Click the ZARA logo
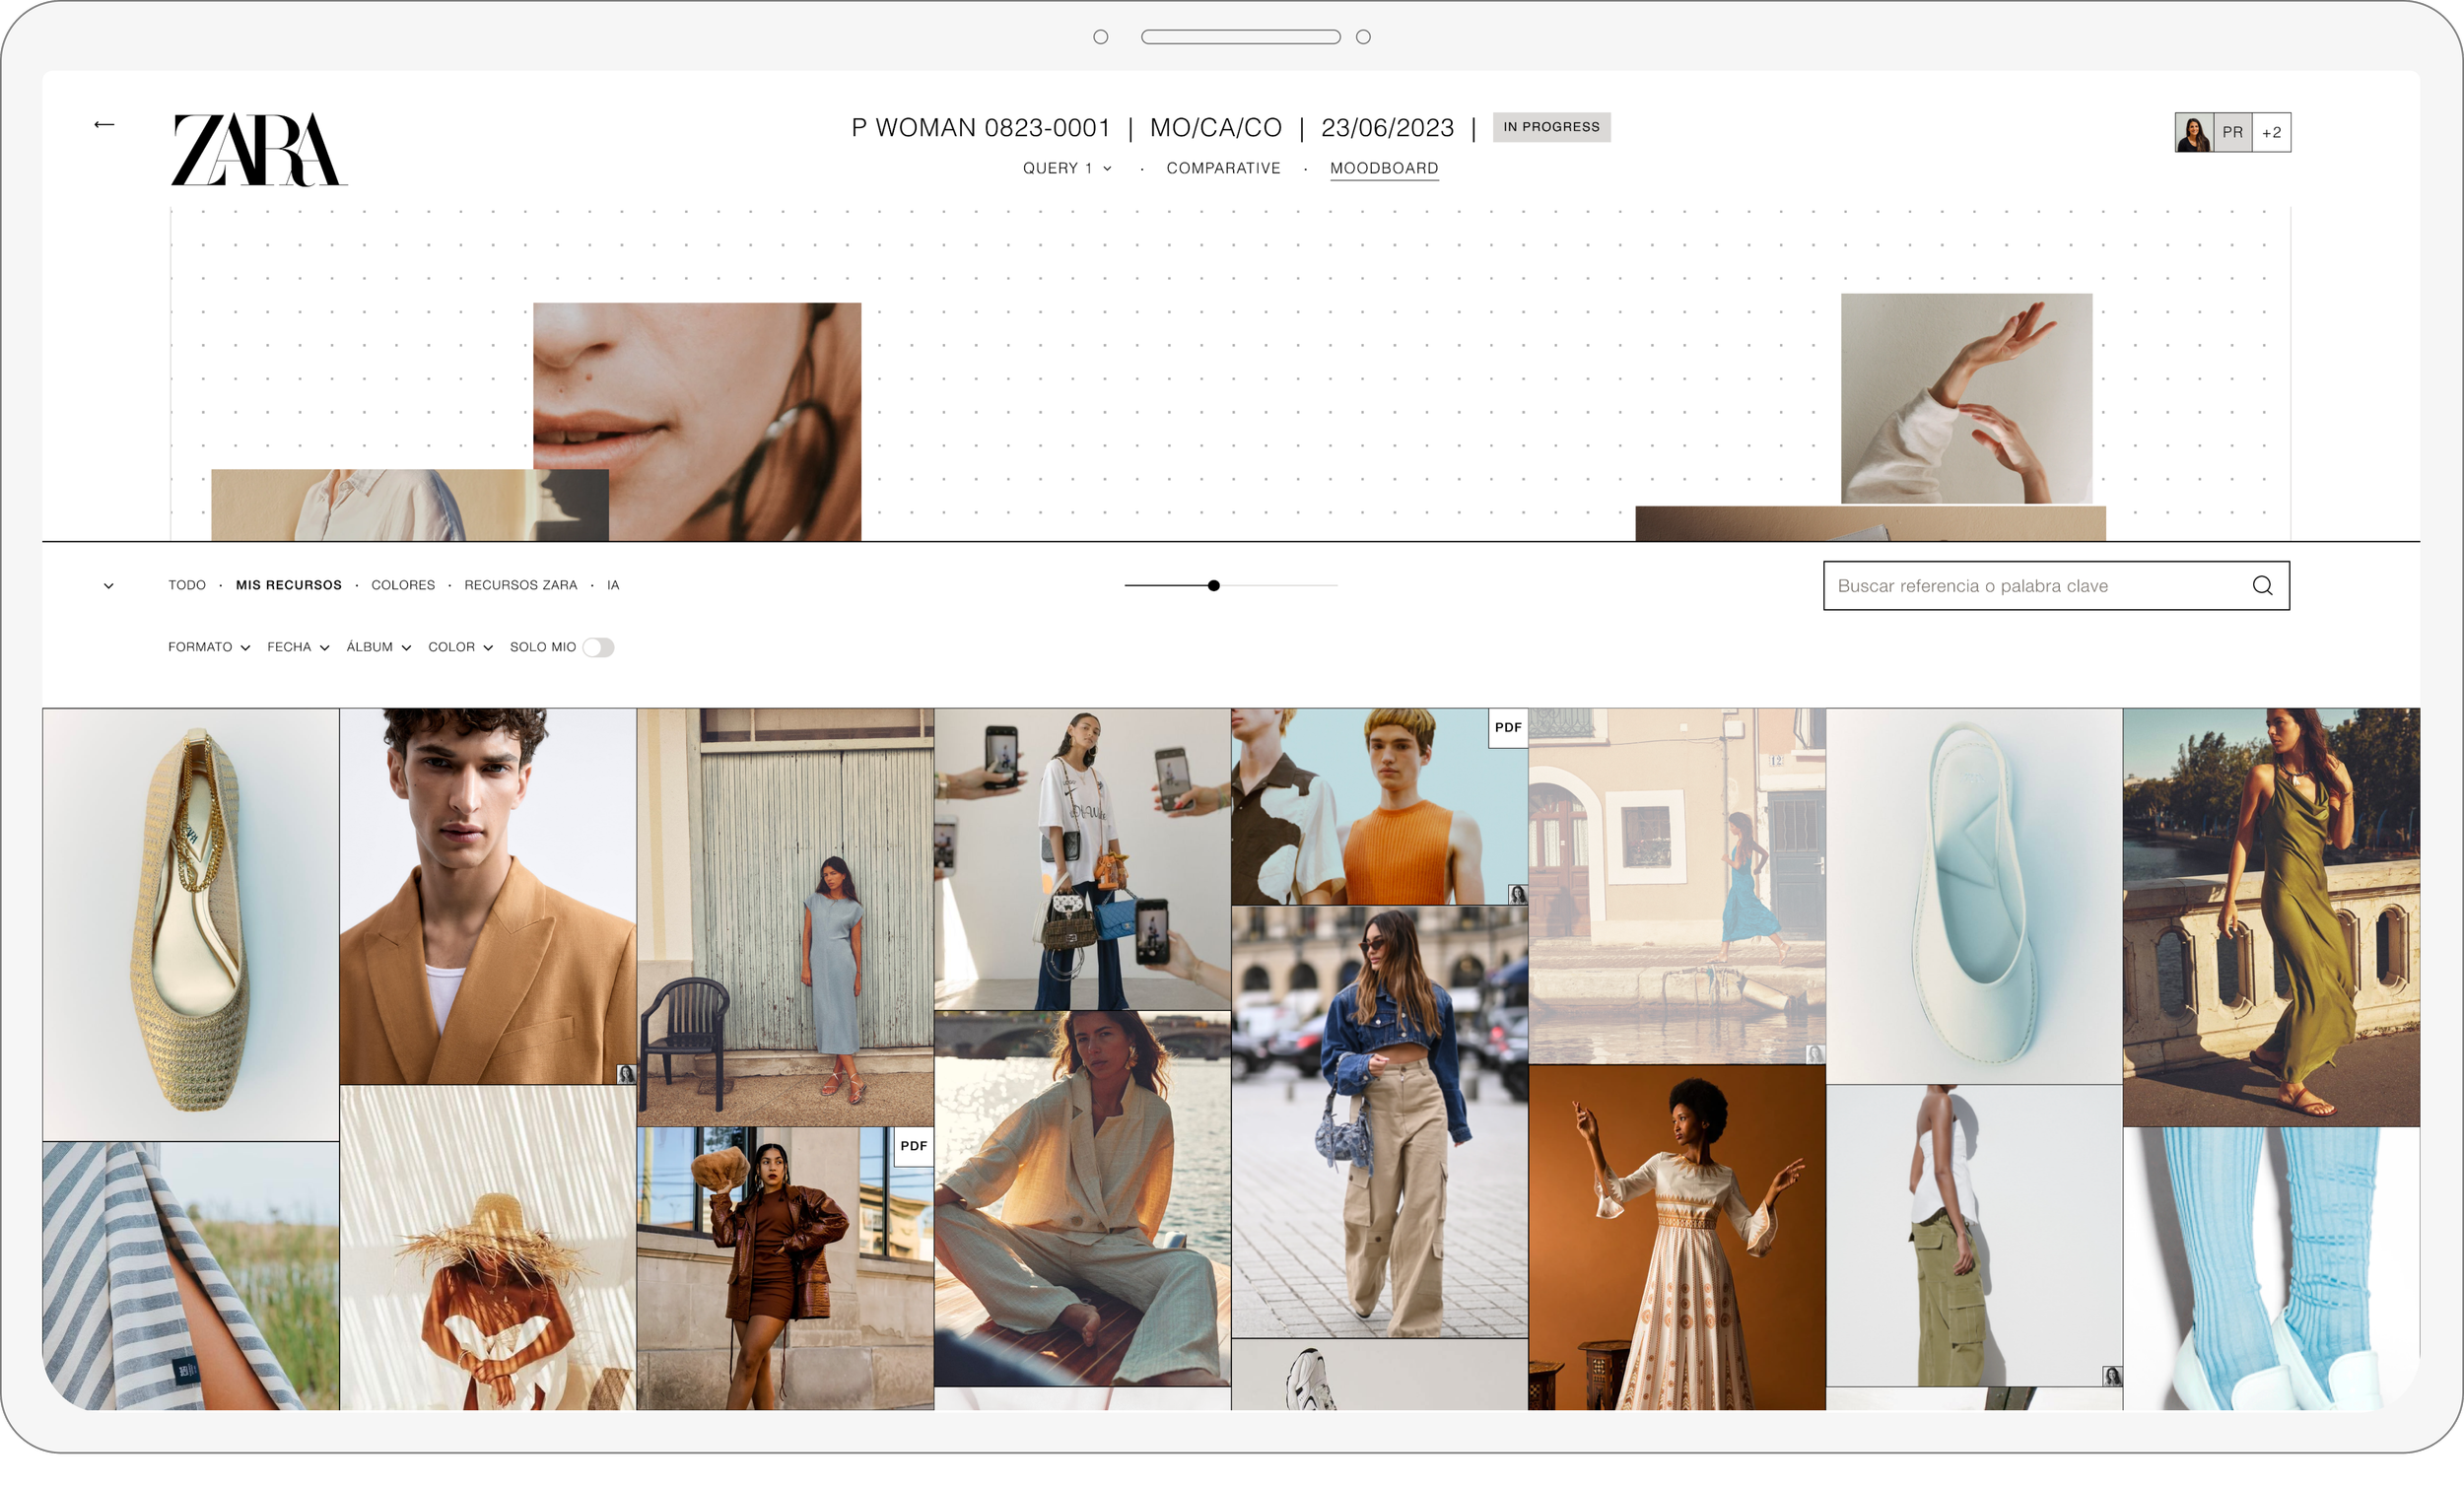The width and height of the screenshot is (2464, 1486). [x=259, y=149]
